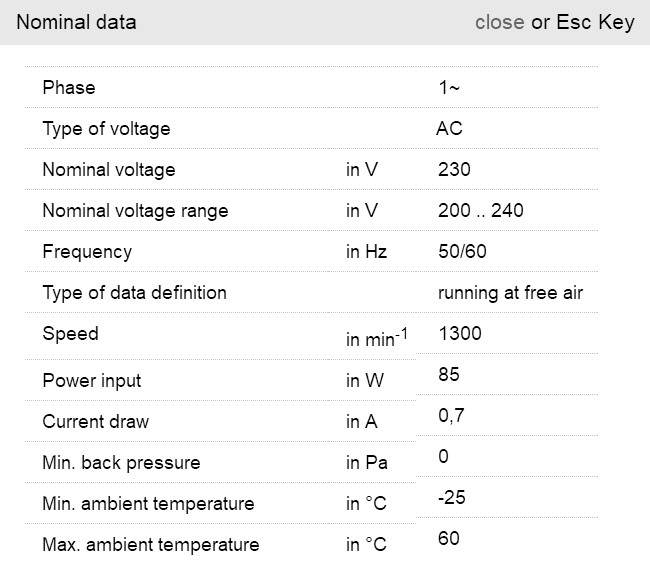Click the Current draw label

coord(95,422)
